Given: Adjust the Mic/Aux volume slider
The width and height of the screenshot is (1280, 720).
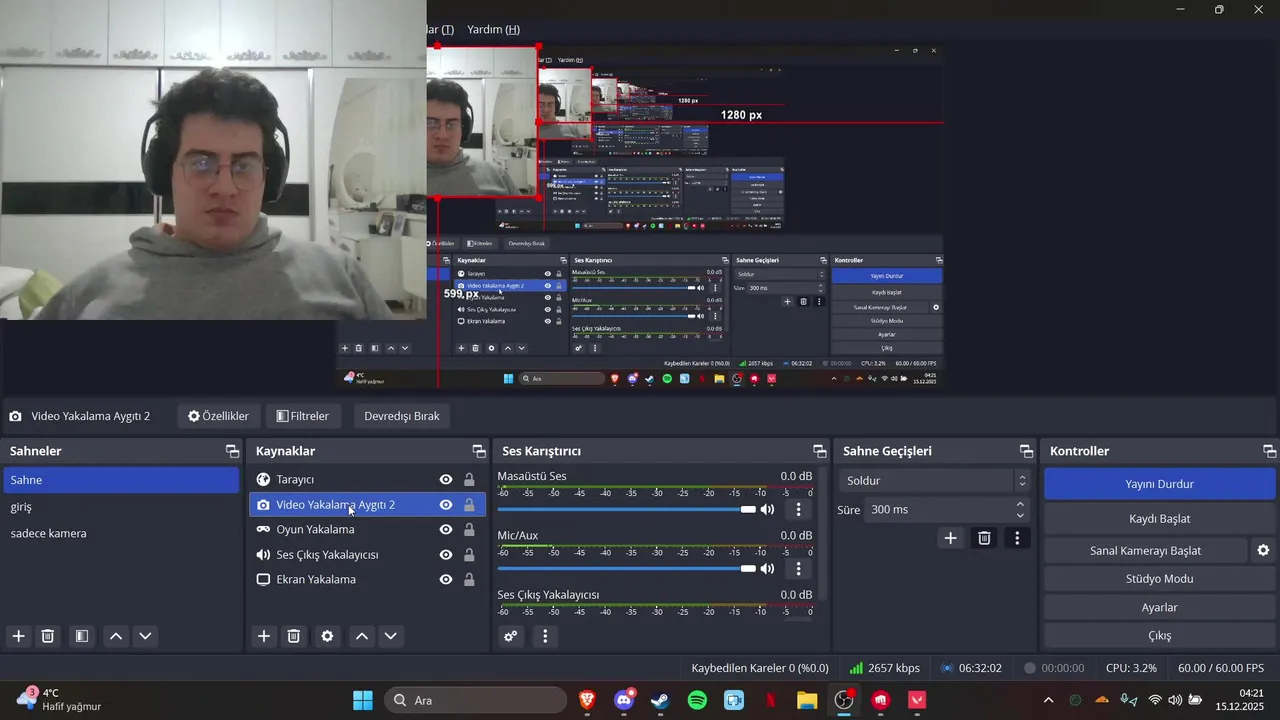Looking at the screenshot, I should click(x=627, y=569).
